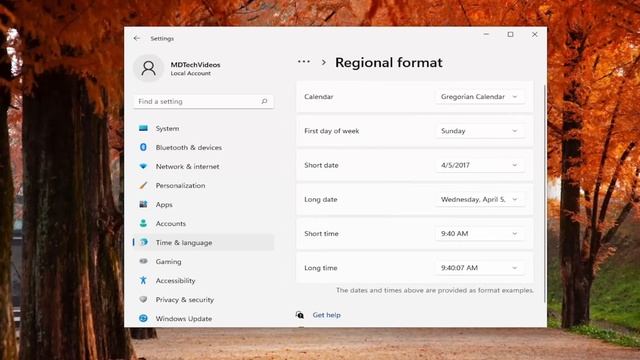640x360 pixels.
Task: Open the Calendar dropdown Gregorian Calendar
Action: click(480, 97)
